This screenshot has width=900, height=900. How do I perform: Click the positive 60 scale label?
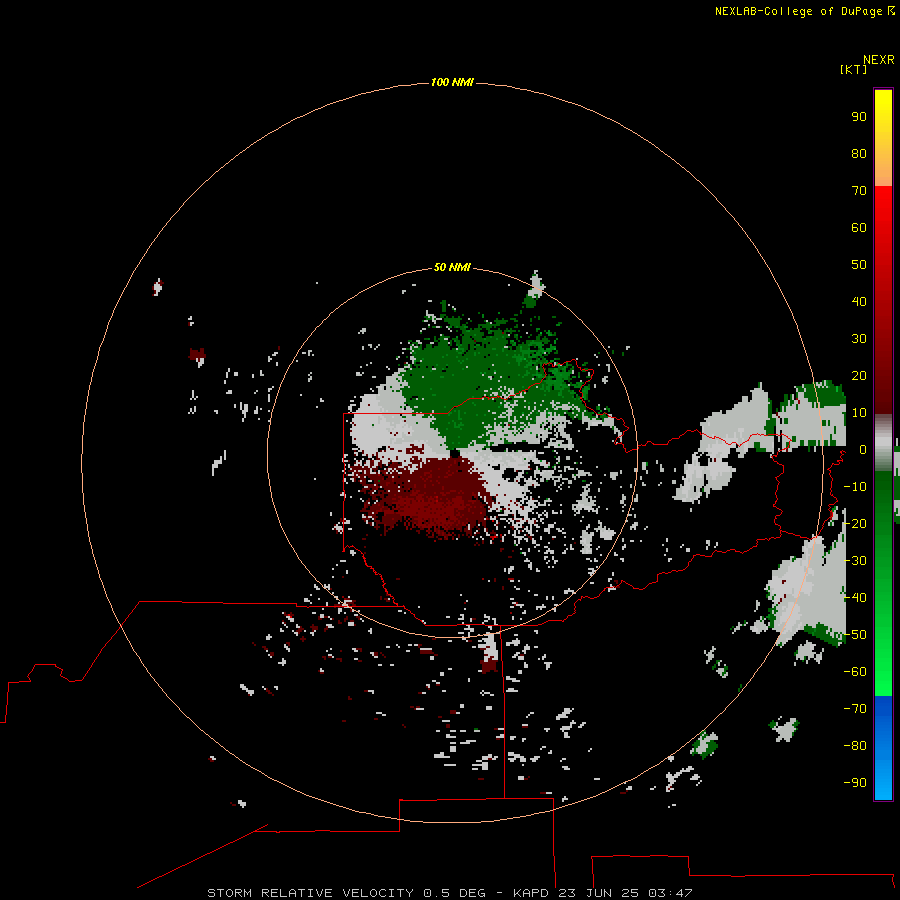pos(859,227)
